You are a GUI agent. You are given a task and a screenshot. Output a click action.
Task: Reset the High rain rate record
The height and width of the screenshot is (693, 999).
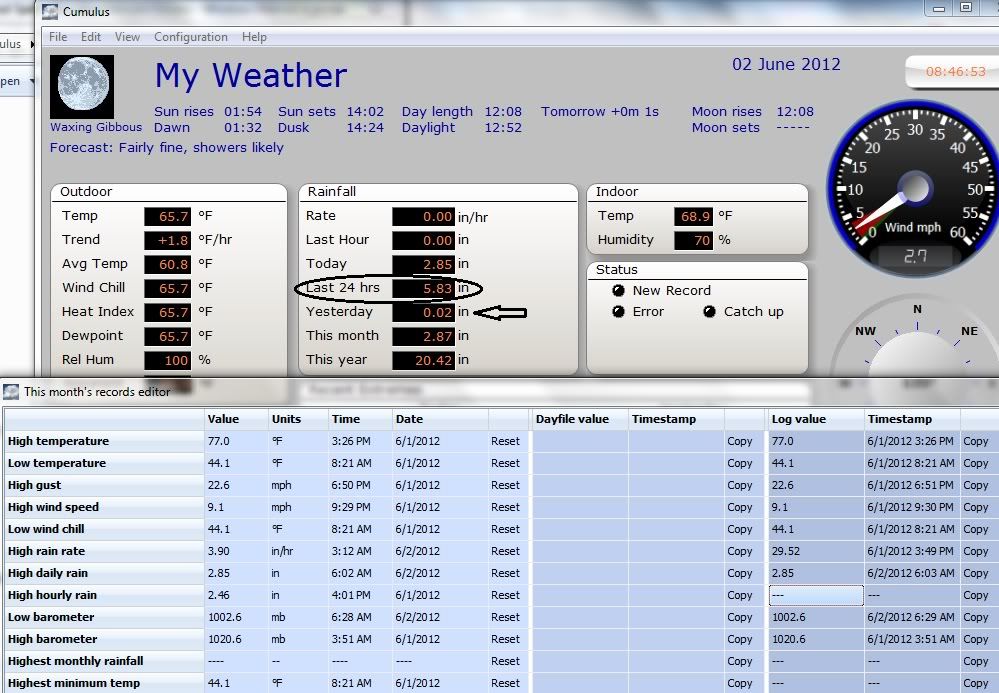pos(505,551)
